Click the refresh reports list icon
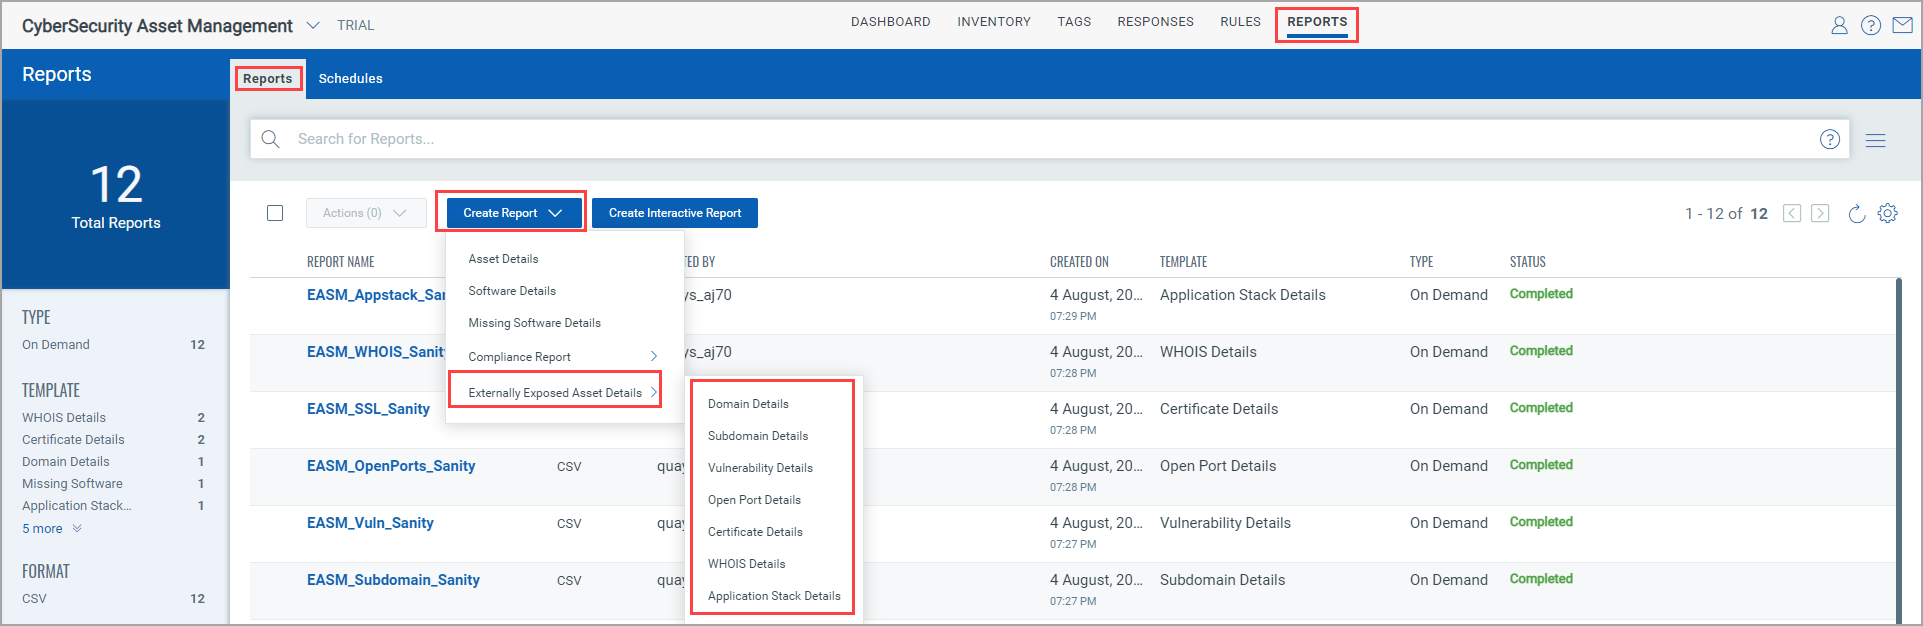Screen dimensions: 1923x626 1857,214
